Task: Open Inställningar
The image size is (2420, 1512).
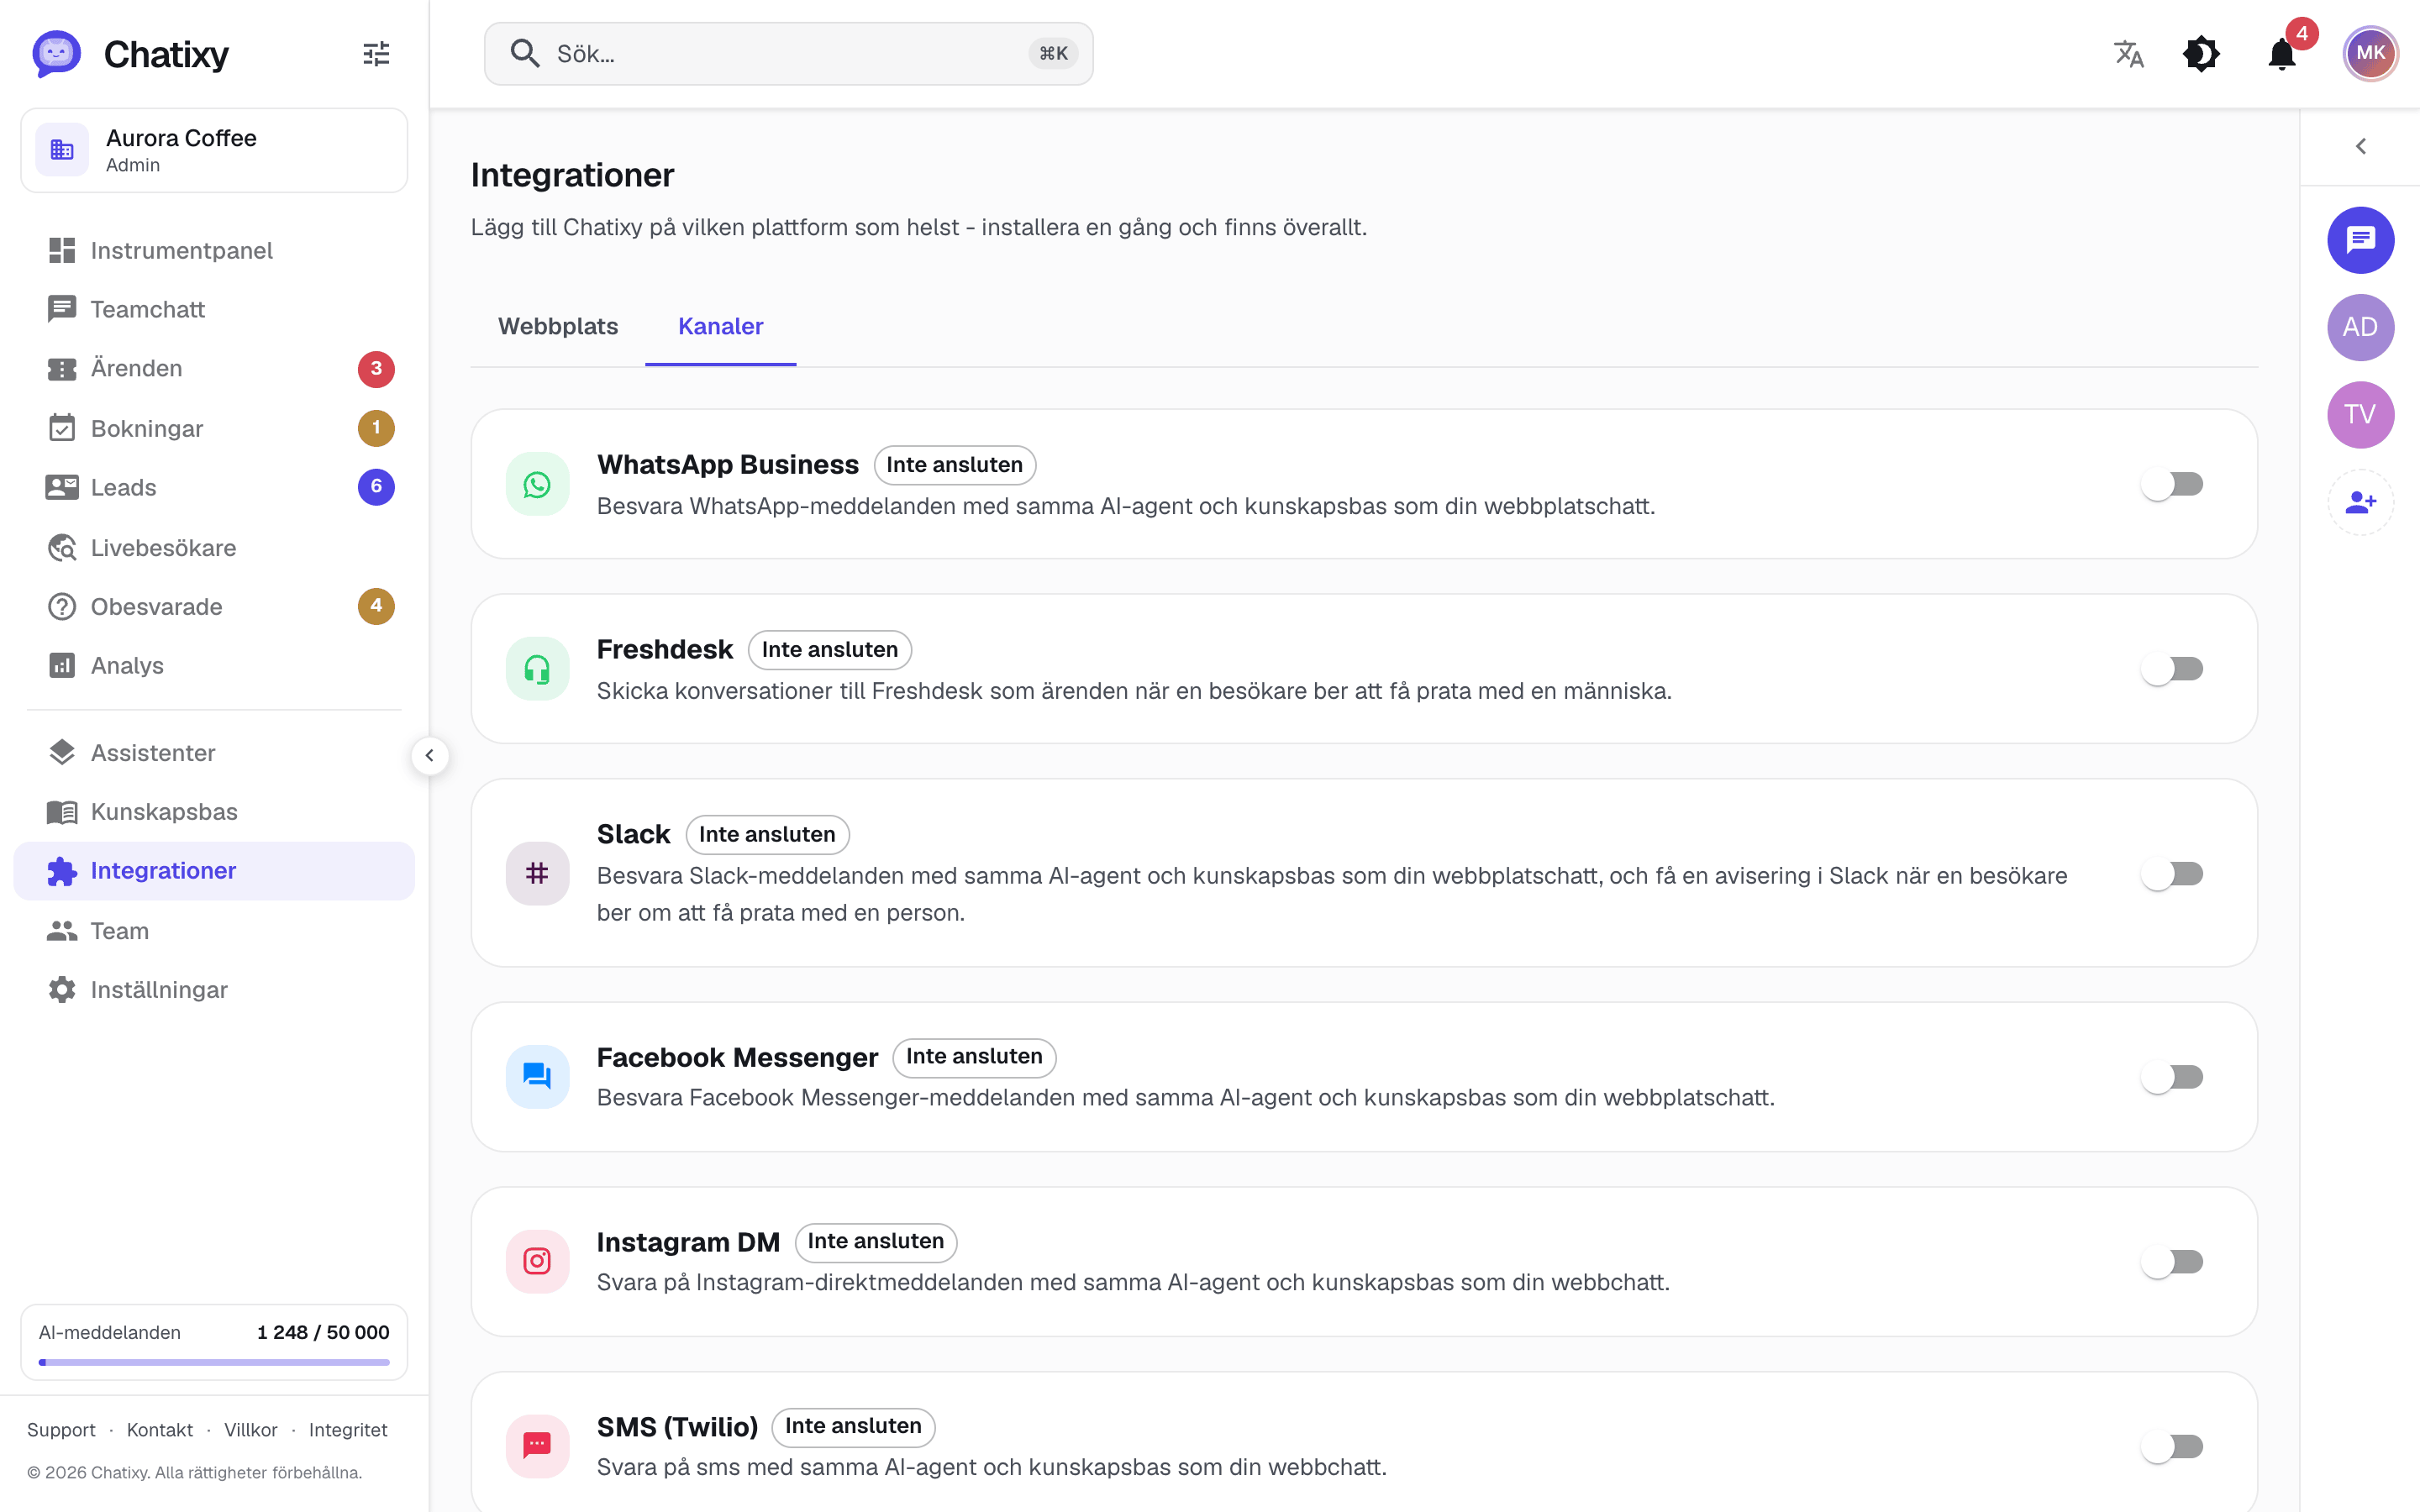Action: pos(214,989)
